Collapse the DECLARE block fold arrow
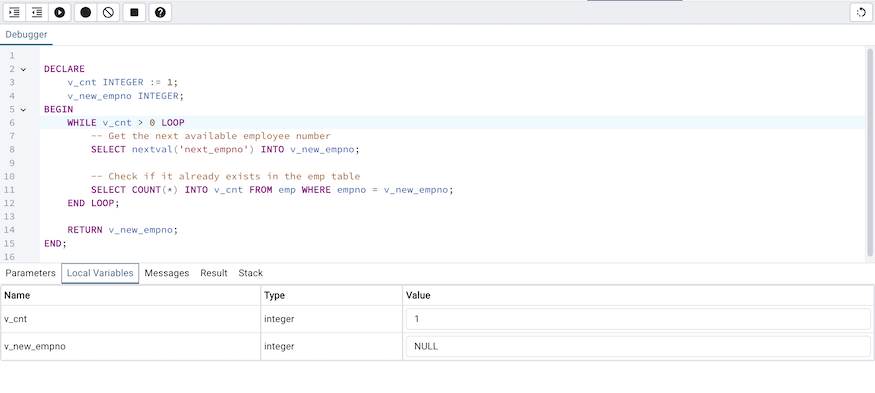 [23, 69]
